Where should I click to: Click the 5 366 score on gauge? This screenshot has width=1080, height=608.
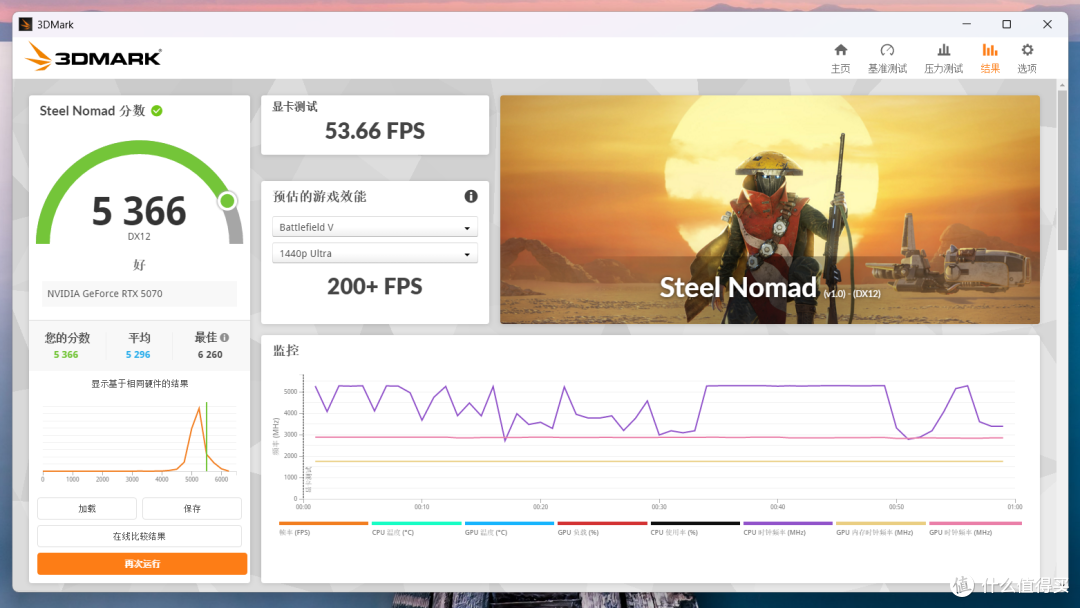point(139,211)
